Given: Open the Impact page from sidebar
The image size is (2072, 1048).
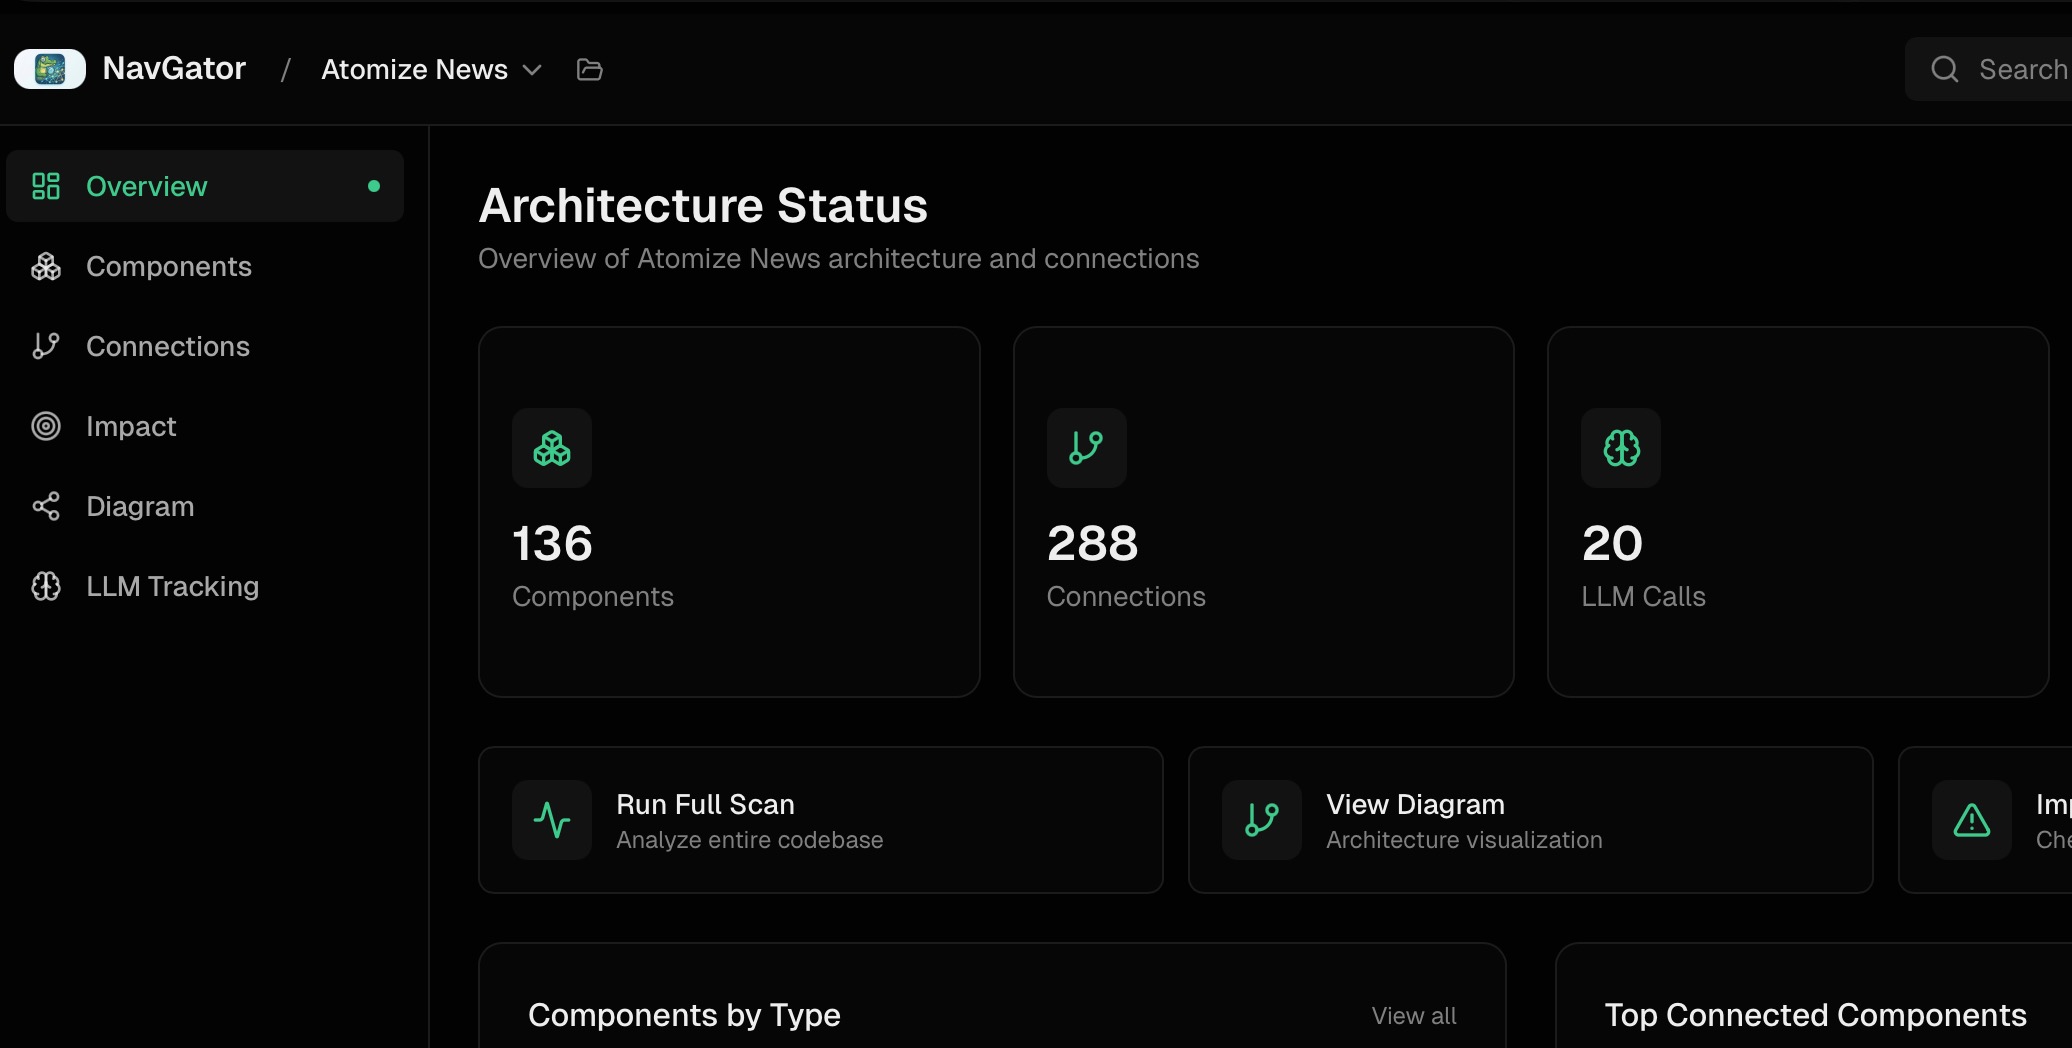Looking at the screenshot, I should 131,426.
